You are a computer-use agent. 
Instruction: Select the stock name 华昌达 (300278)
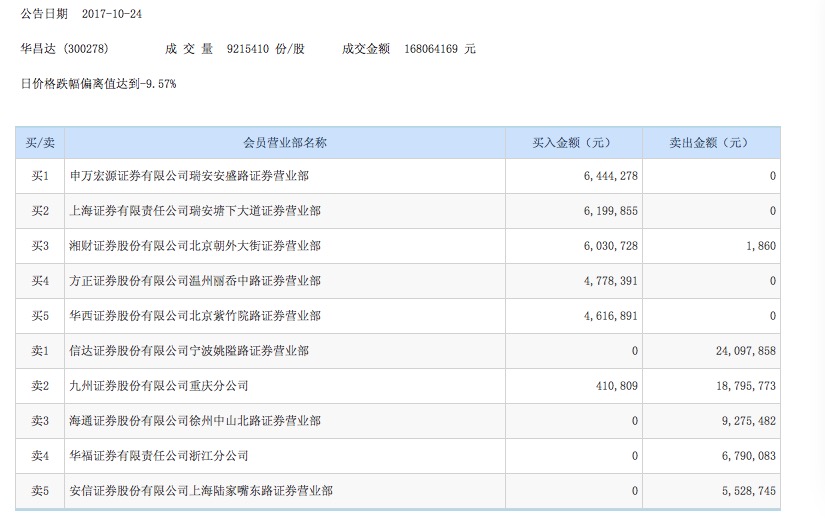64,49
